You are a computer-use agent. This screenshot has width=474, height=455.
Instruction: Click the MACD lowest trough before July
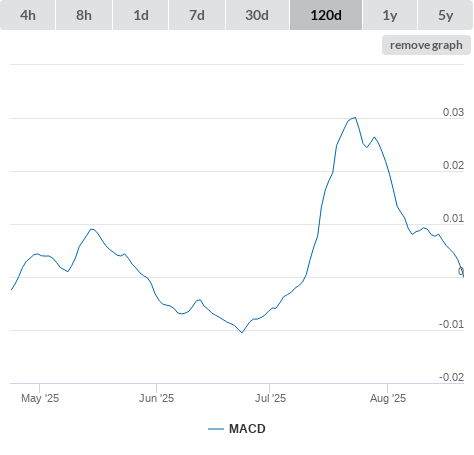[242, 332]
